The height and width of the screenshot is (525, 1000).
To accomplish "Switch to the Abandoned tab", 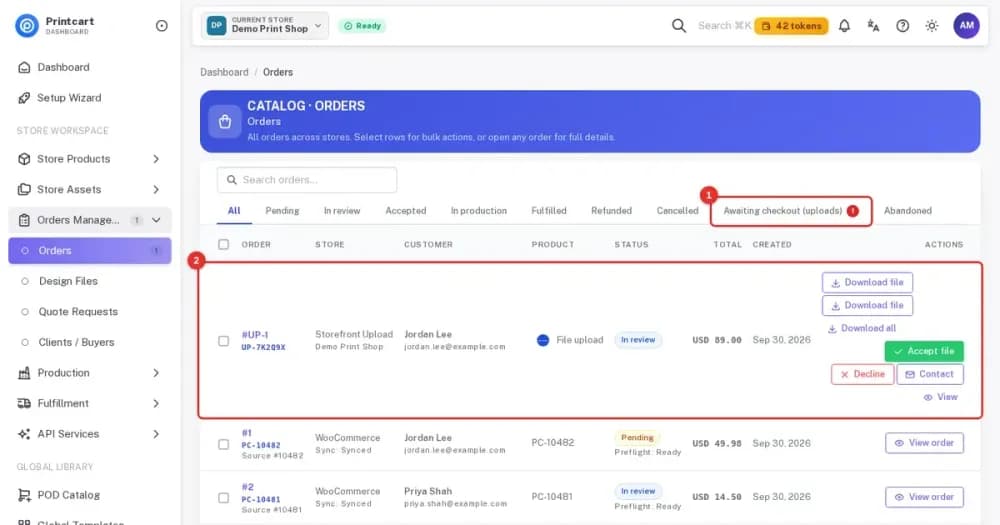I will [908, 211].
